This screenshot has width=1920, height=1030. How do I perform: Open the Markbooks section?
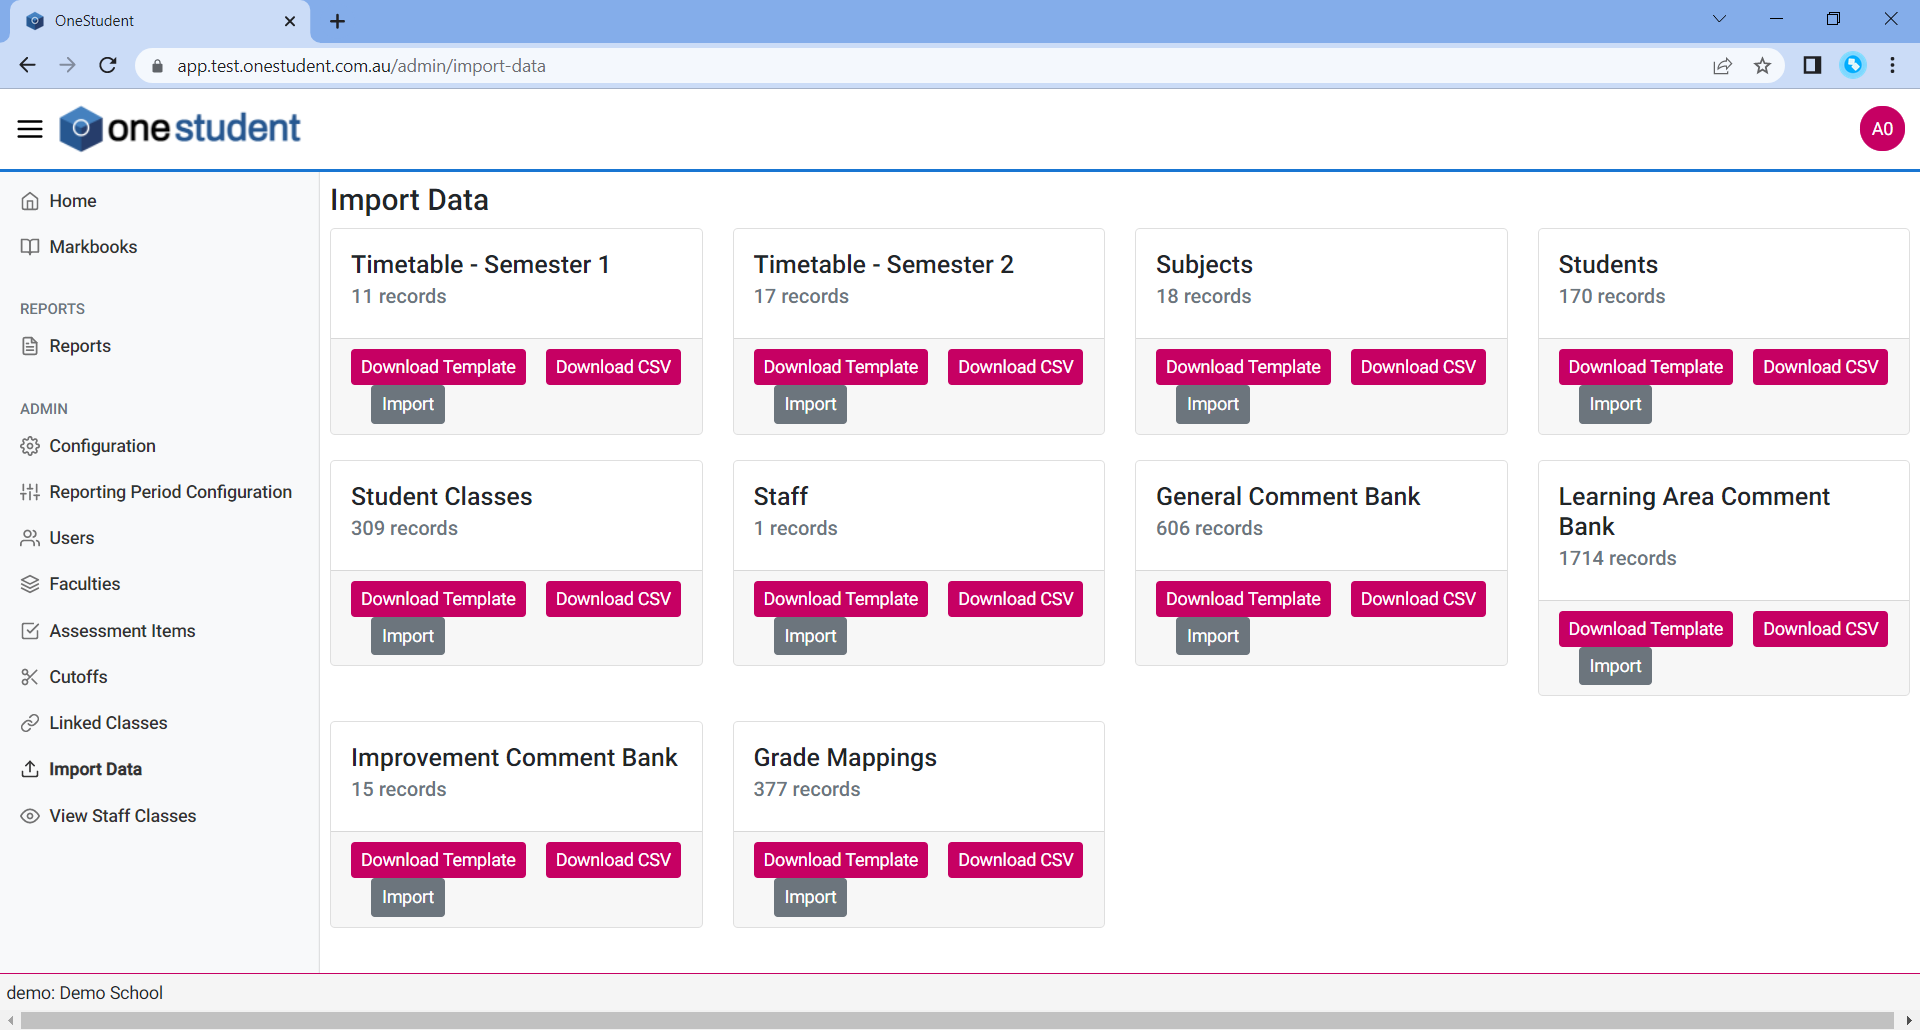point(93,246)
